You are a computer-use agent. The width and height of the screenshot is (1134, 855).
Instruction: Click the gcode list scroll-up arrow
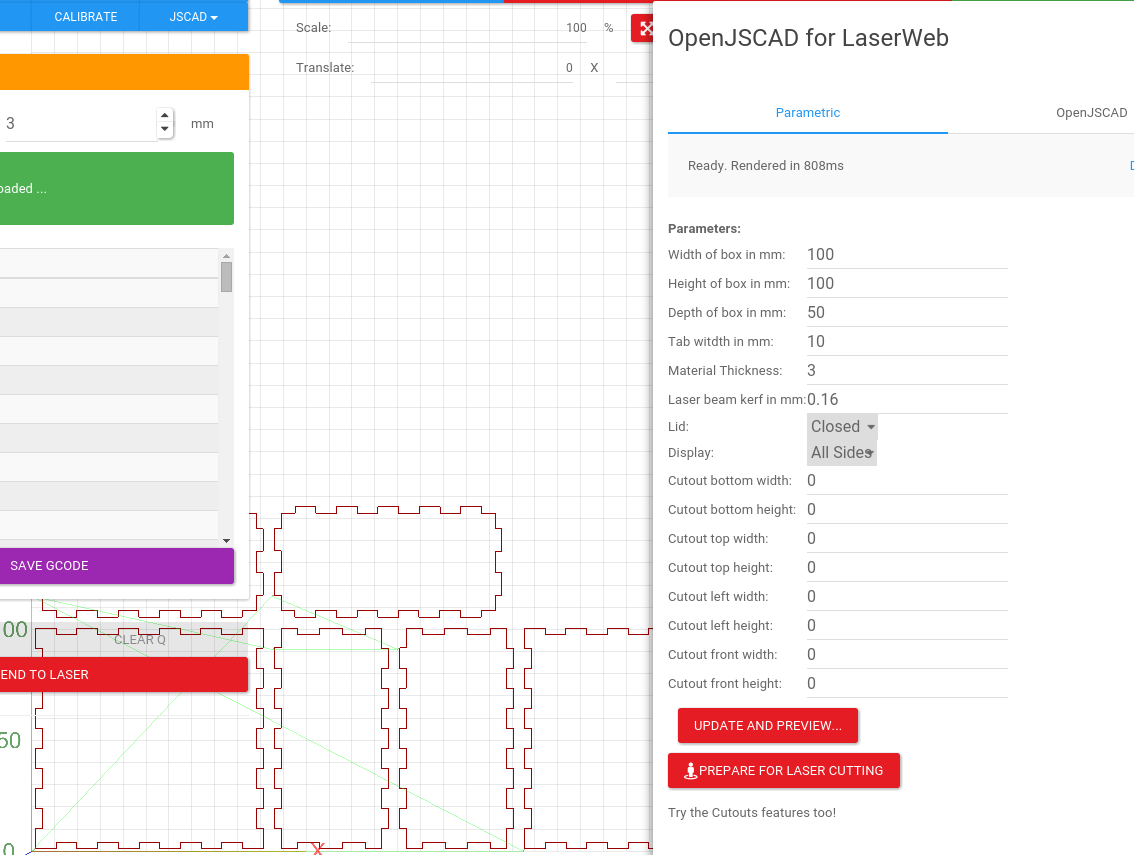pos(226,255)
